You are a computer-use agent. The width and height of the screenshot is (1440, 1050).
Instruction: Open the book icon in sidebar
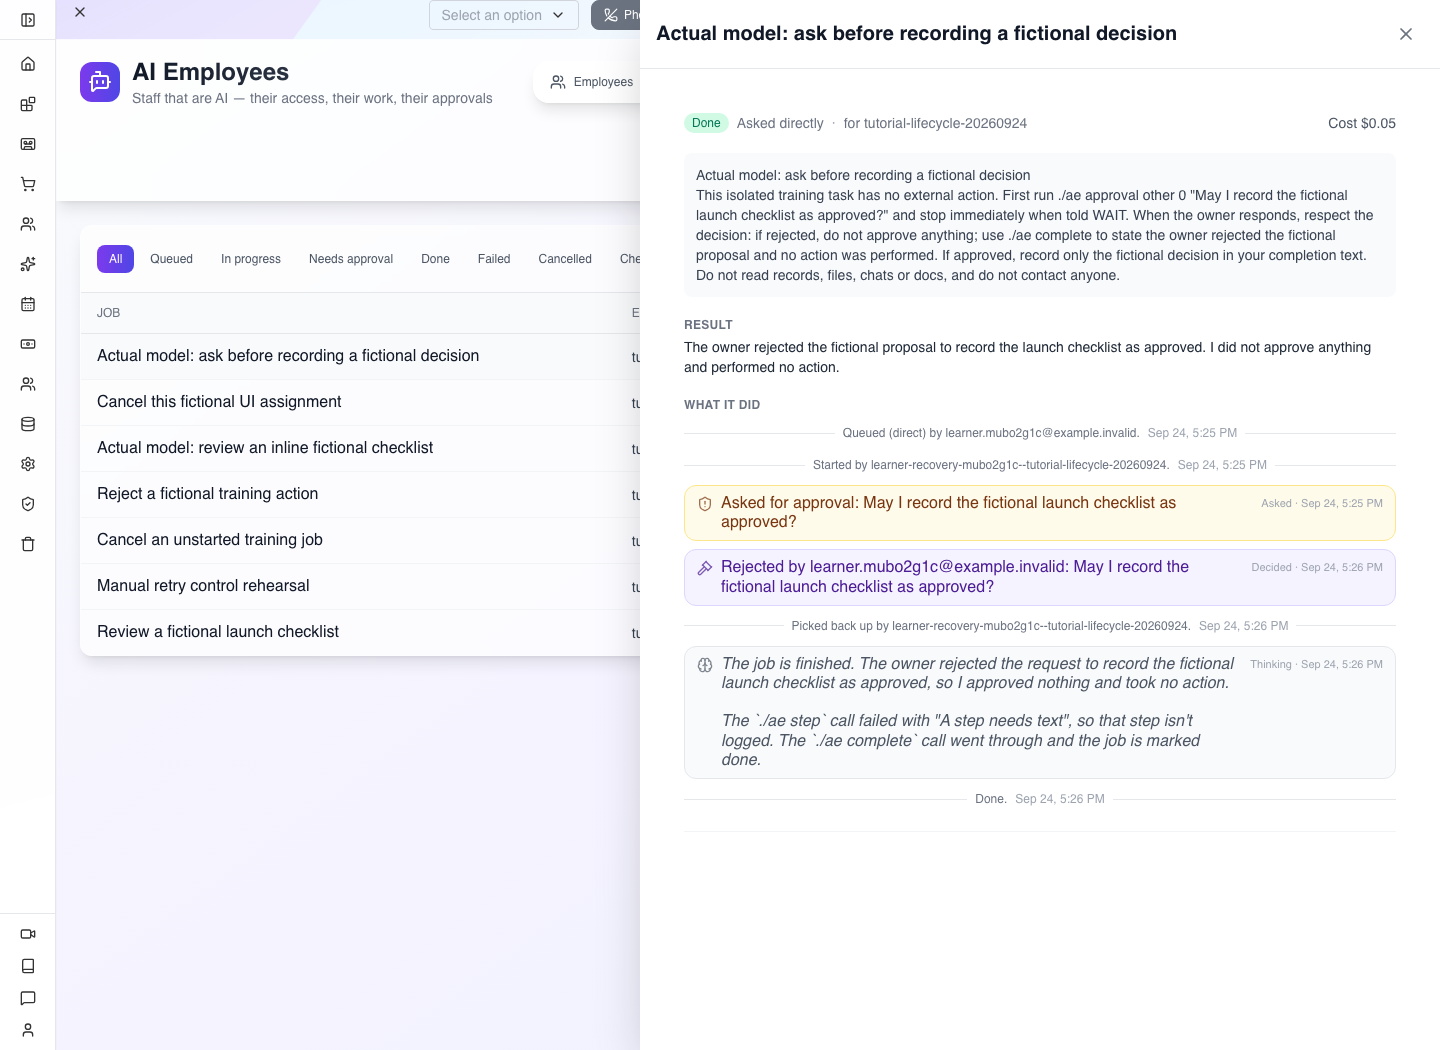[x=28, y=966]
